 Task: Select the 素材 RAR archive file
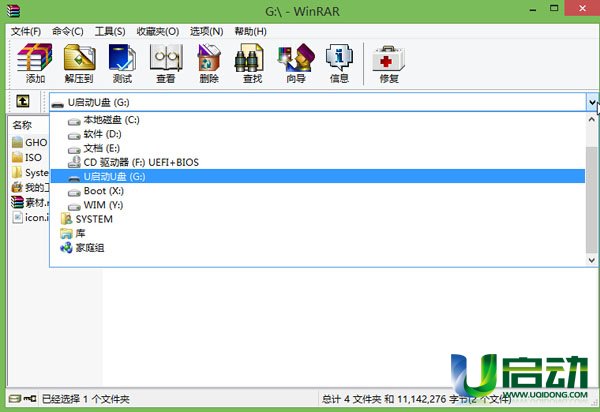coord(31,202)
